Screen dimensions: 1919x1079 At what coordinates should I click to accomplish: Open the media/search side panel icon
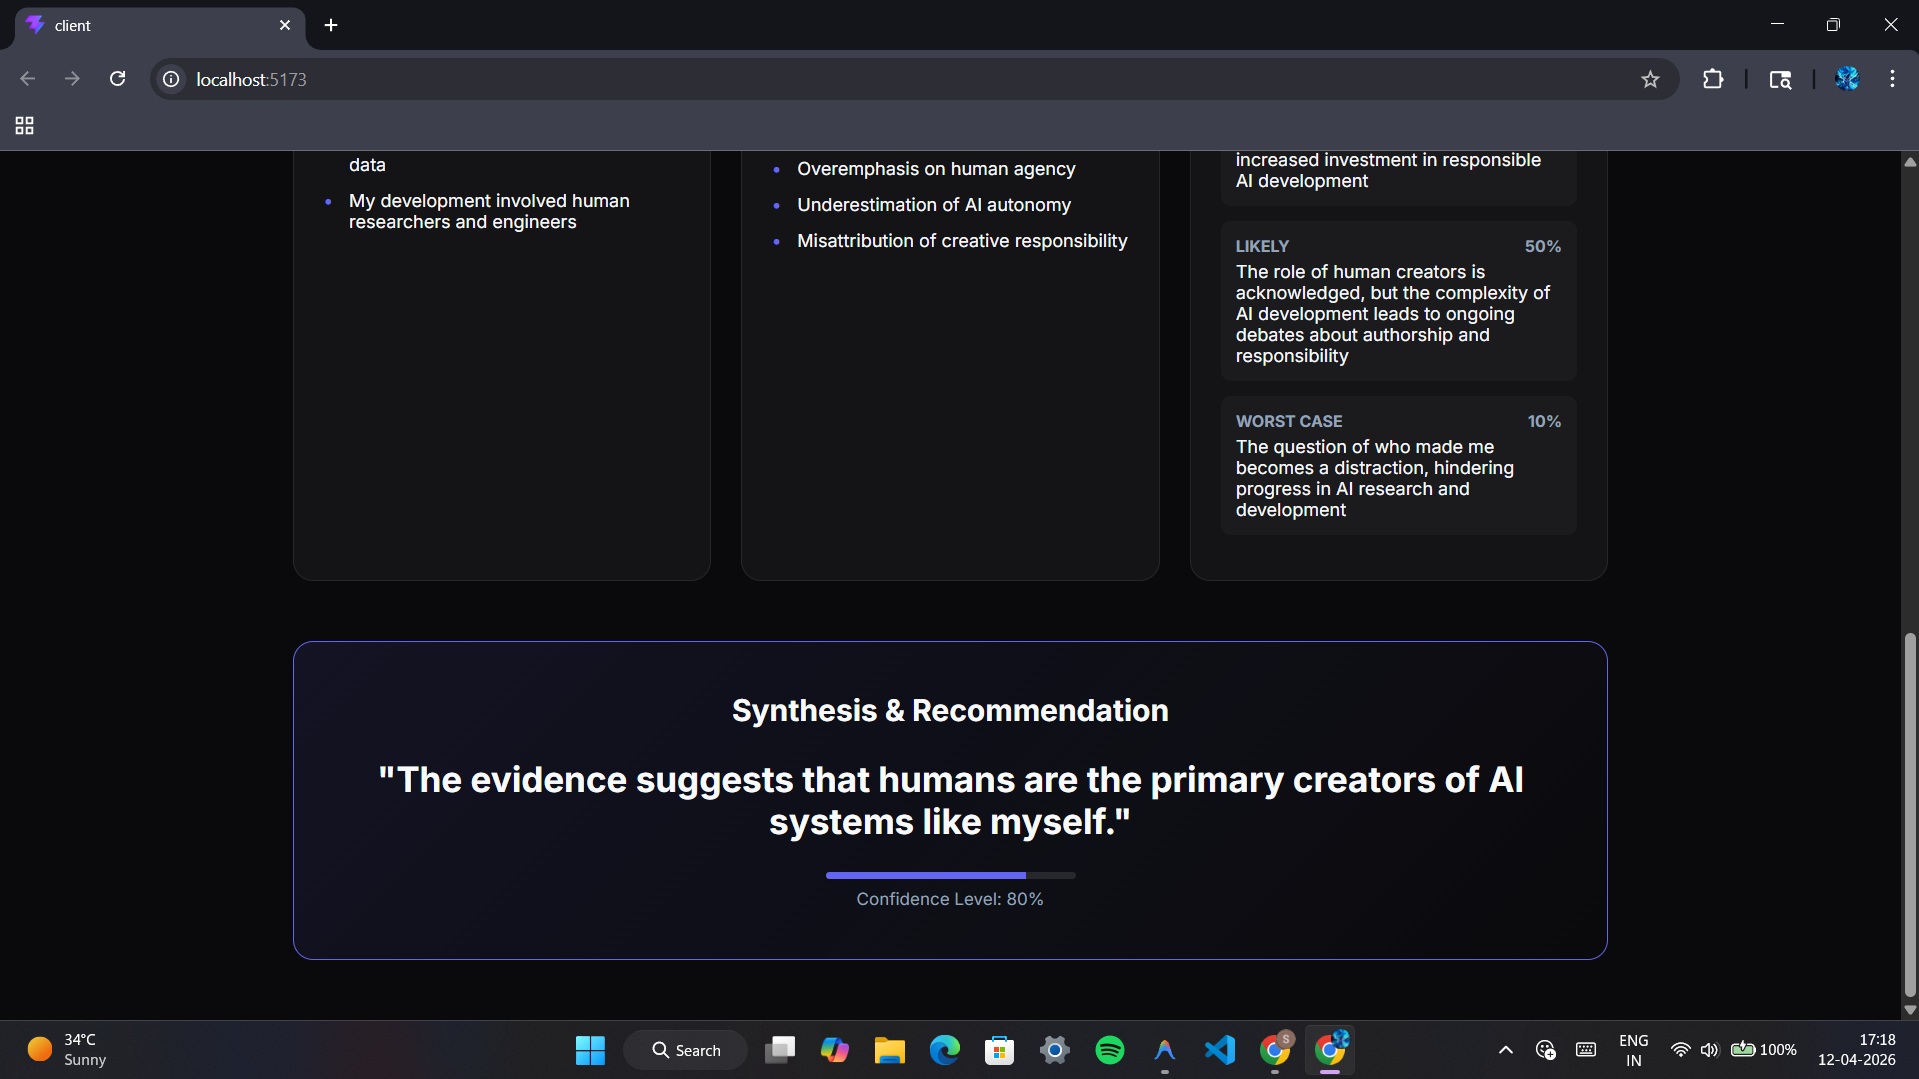(1780, 79)
